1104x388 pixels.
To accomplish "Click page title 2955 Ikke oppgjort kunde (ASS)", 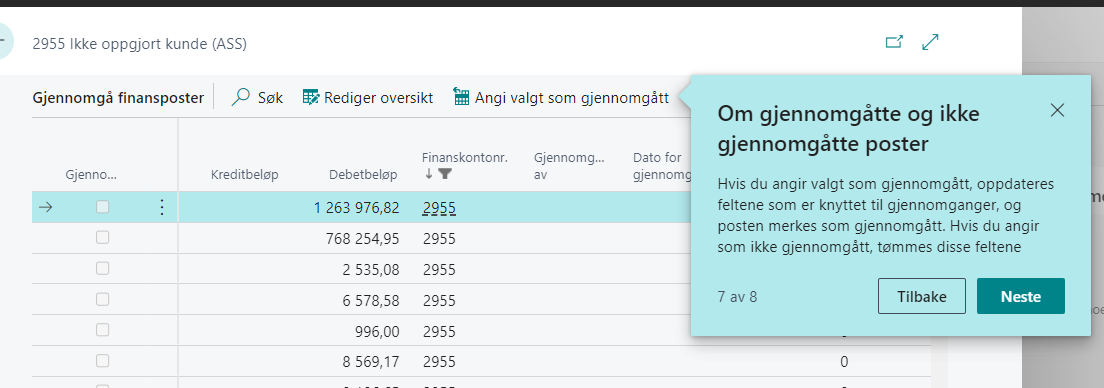I will point(139,44).
